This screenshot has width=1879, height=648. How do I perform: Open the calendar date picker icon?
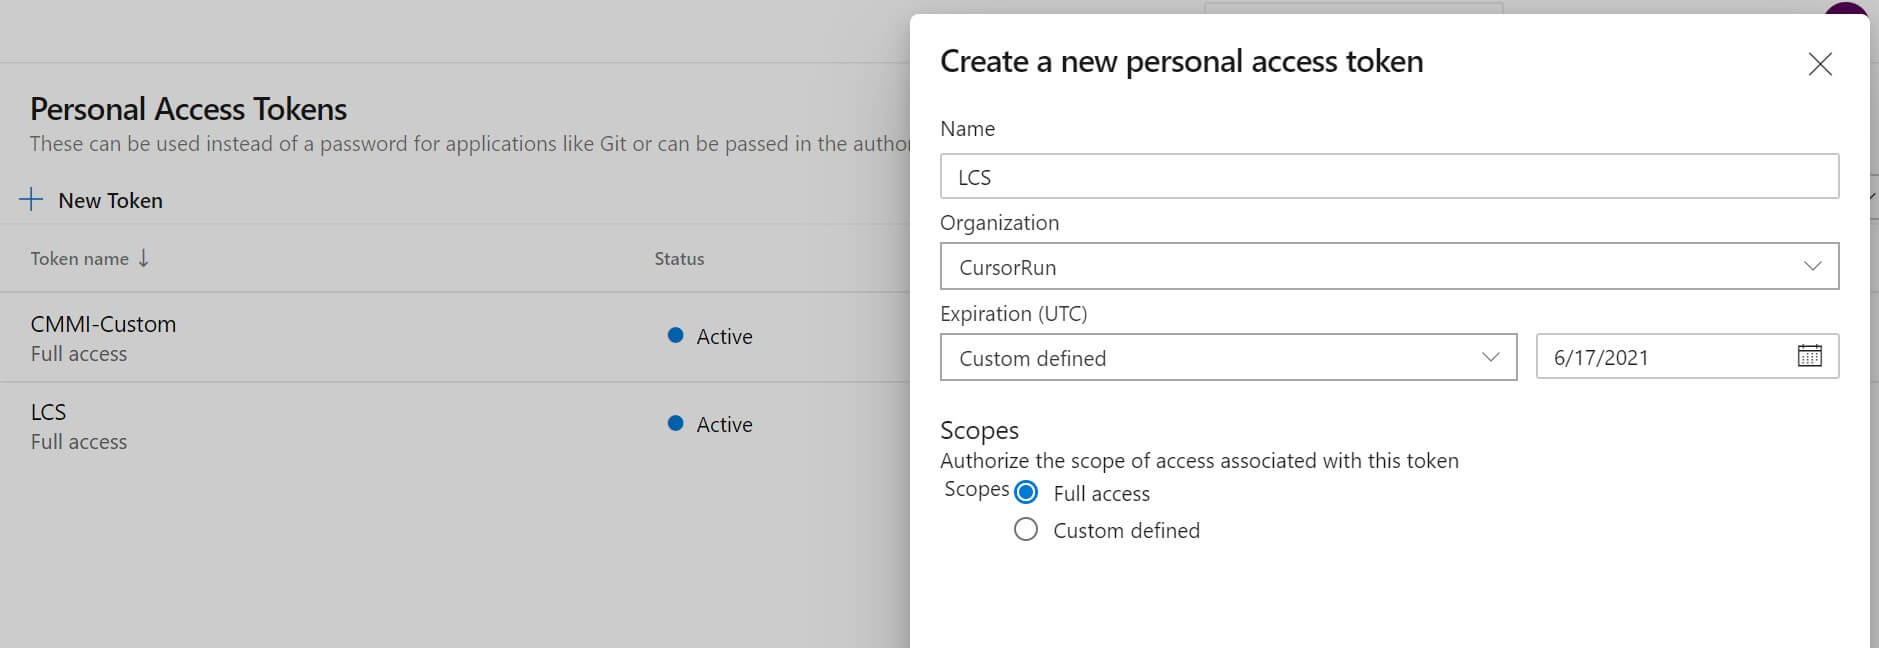click(1809, 356)
